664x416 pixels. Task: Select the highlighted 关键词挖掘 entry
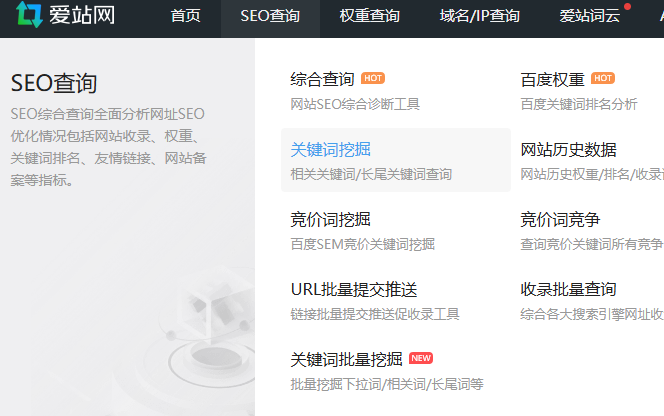coord(330,150)
